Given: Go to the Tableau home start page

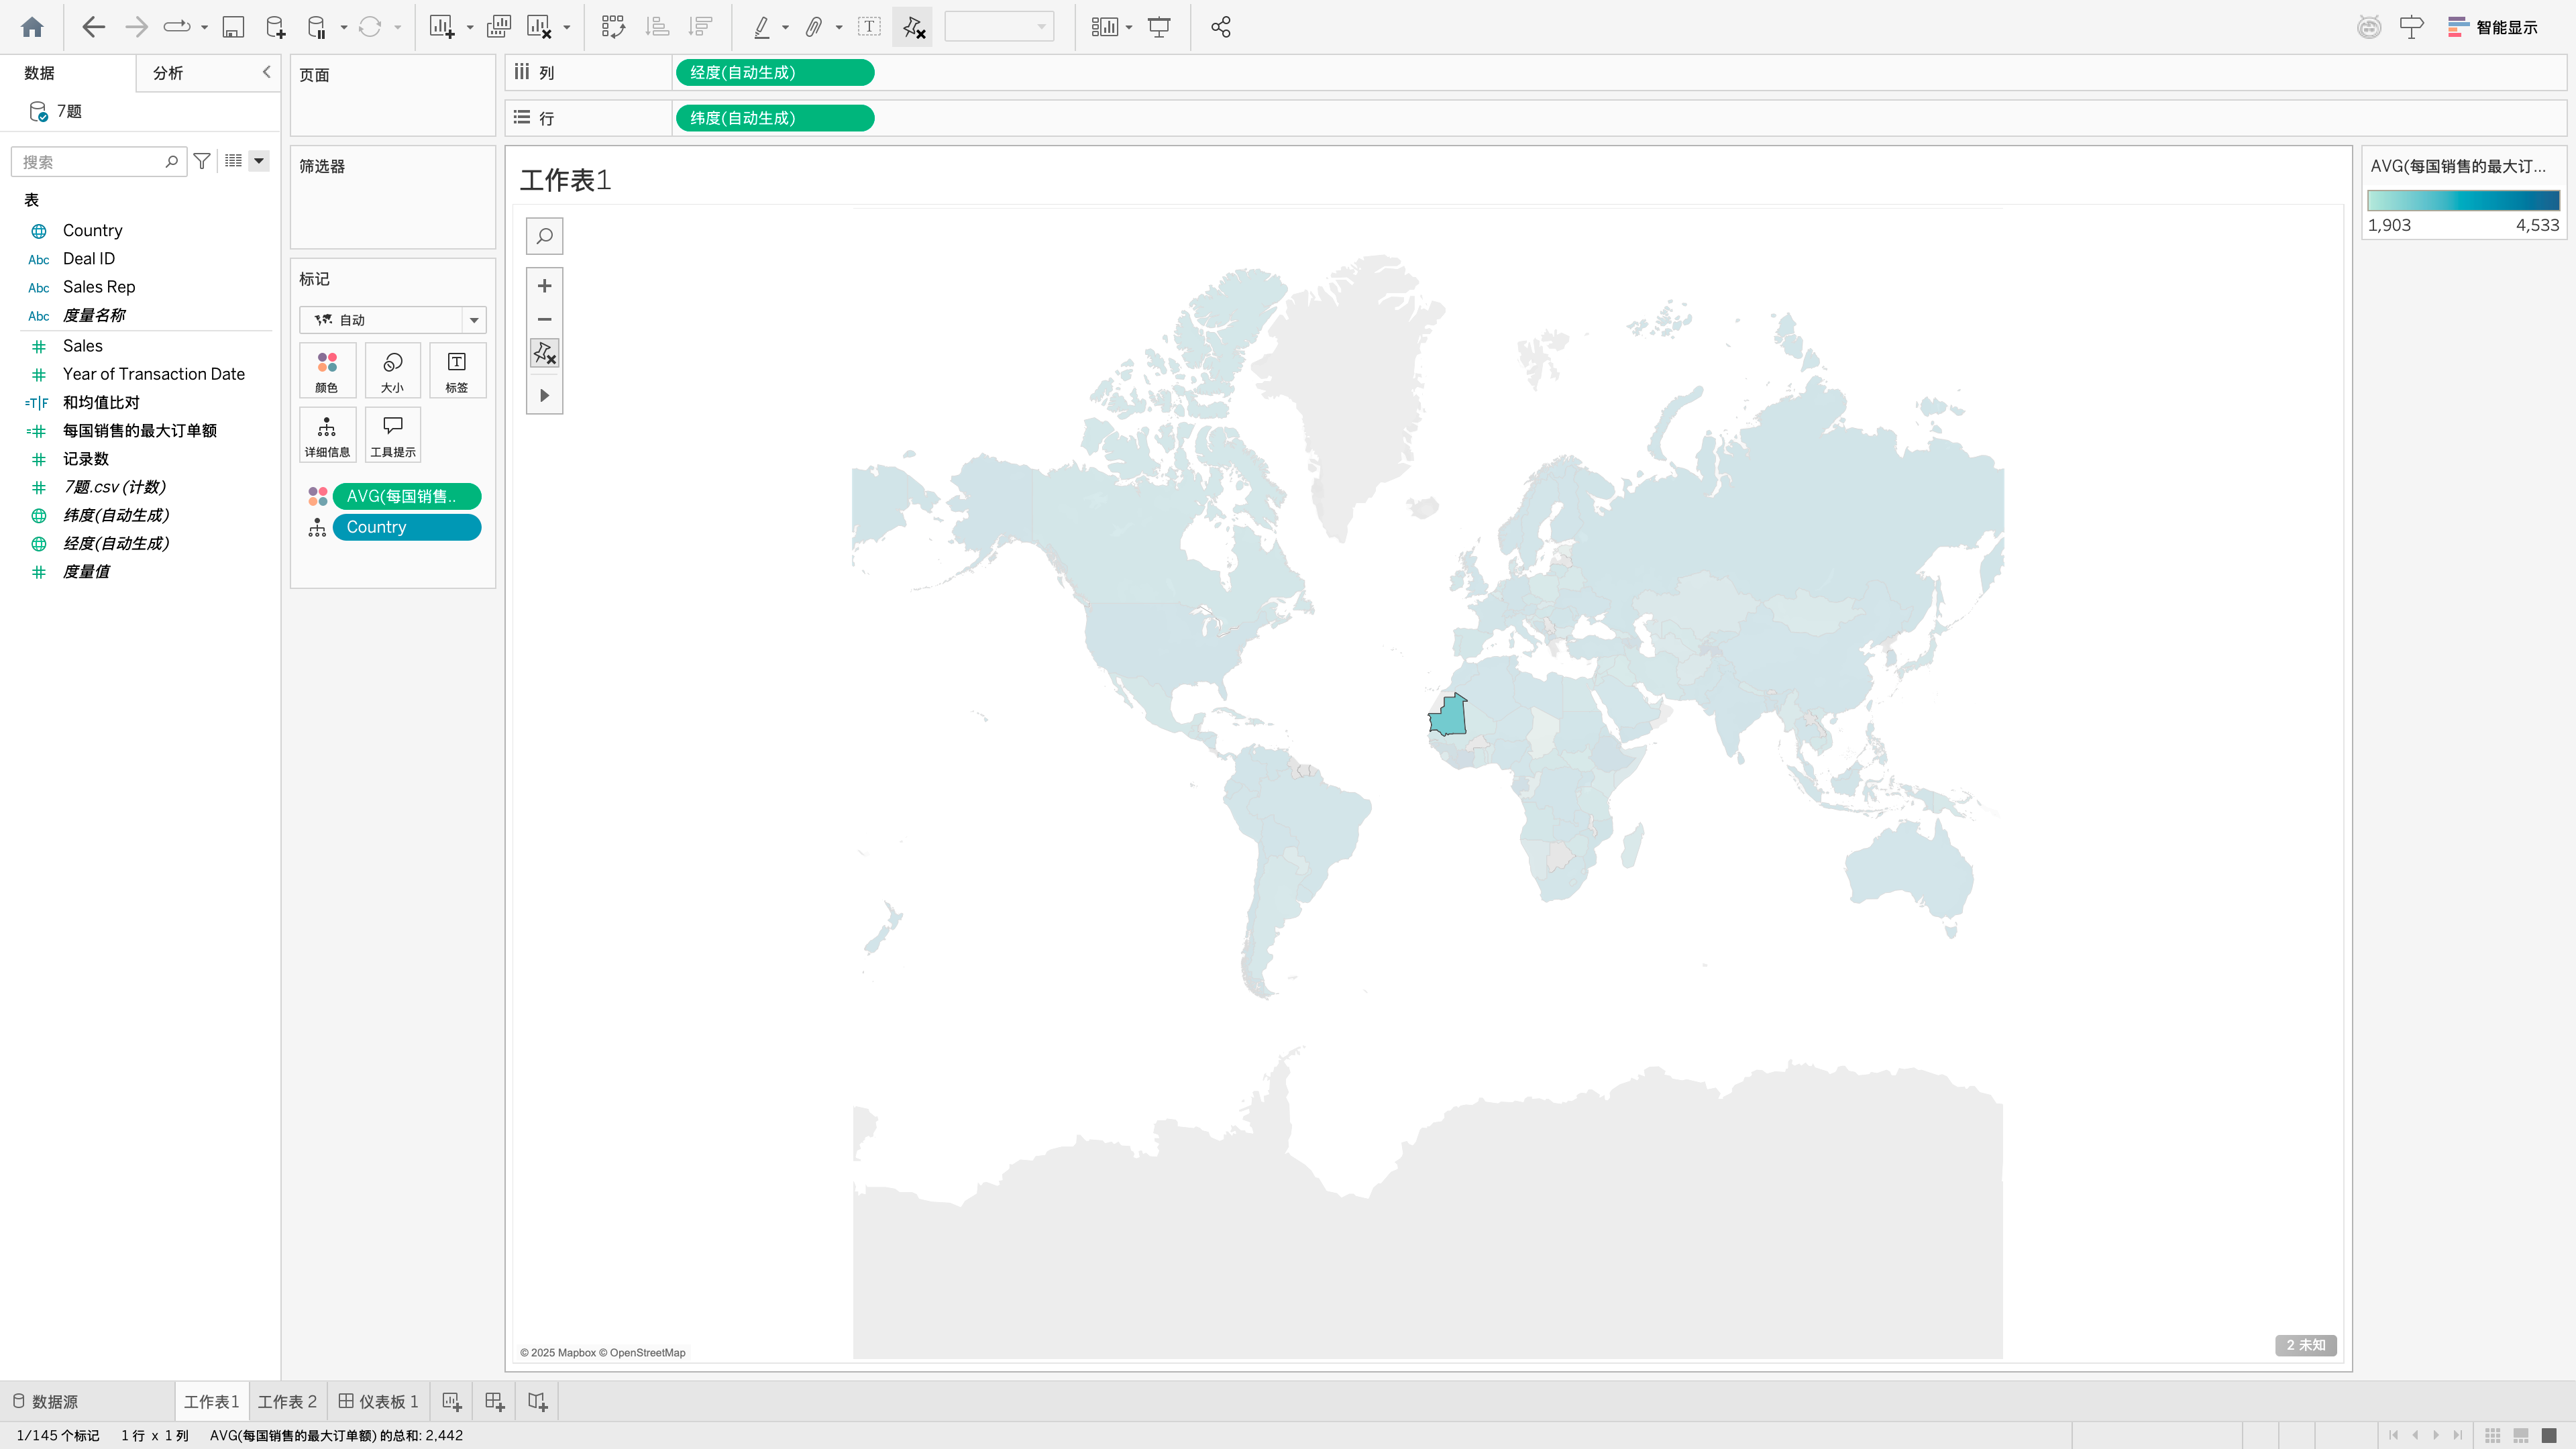Looking at the screenshot, I should pyautogui.click(x=32, y=27).
